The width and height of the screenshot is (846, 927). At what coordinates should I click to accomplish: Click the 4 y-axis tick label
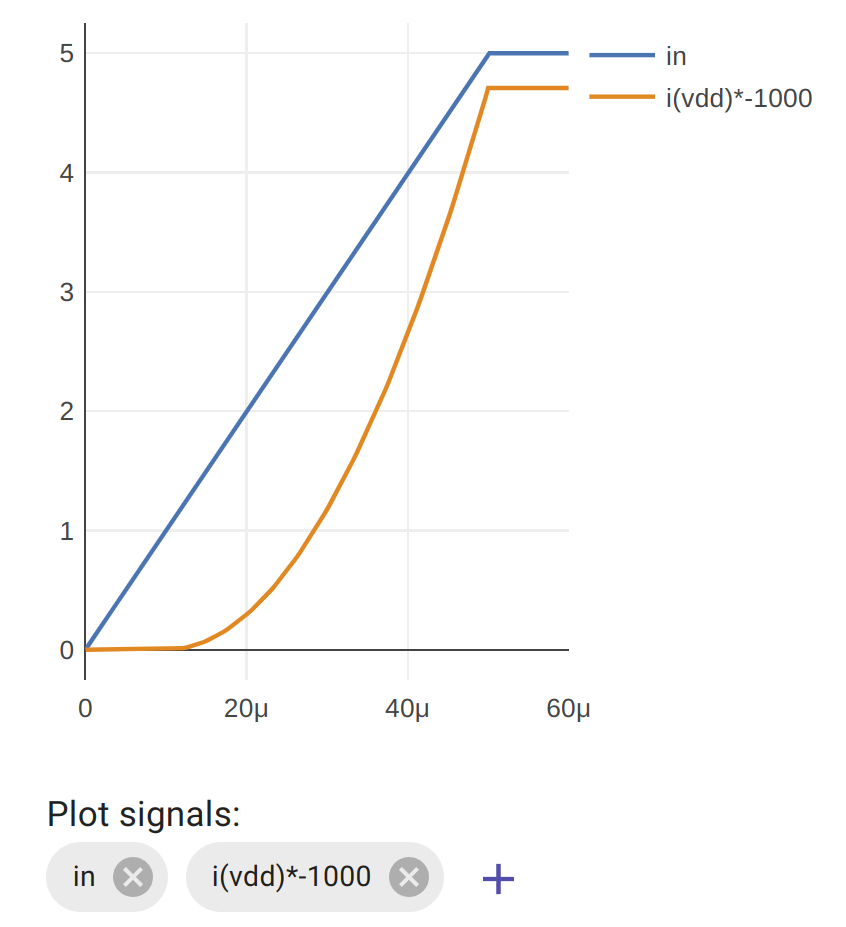coord(67,173)
